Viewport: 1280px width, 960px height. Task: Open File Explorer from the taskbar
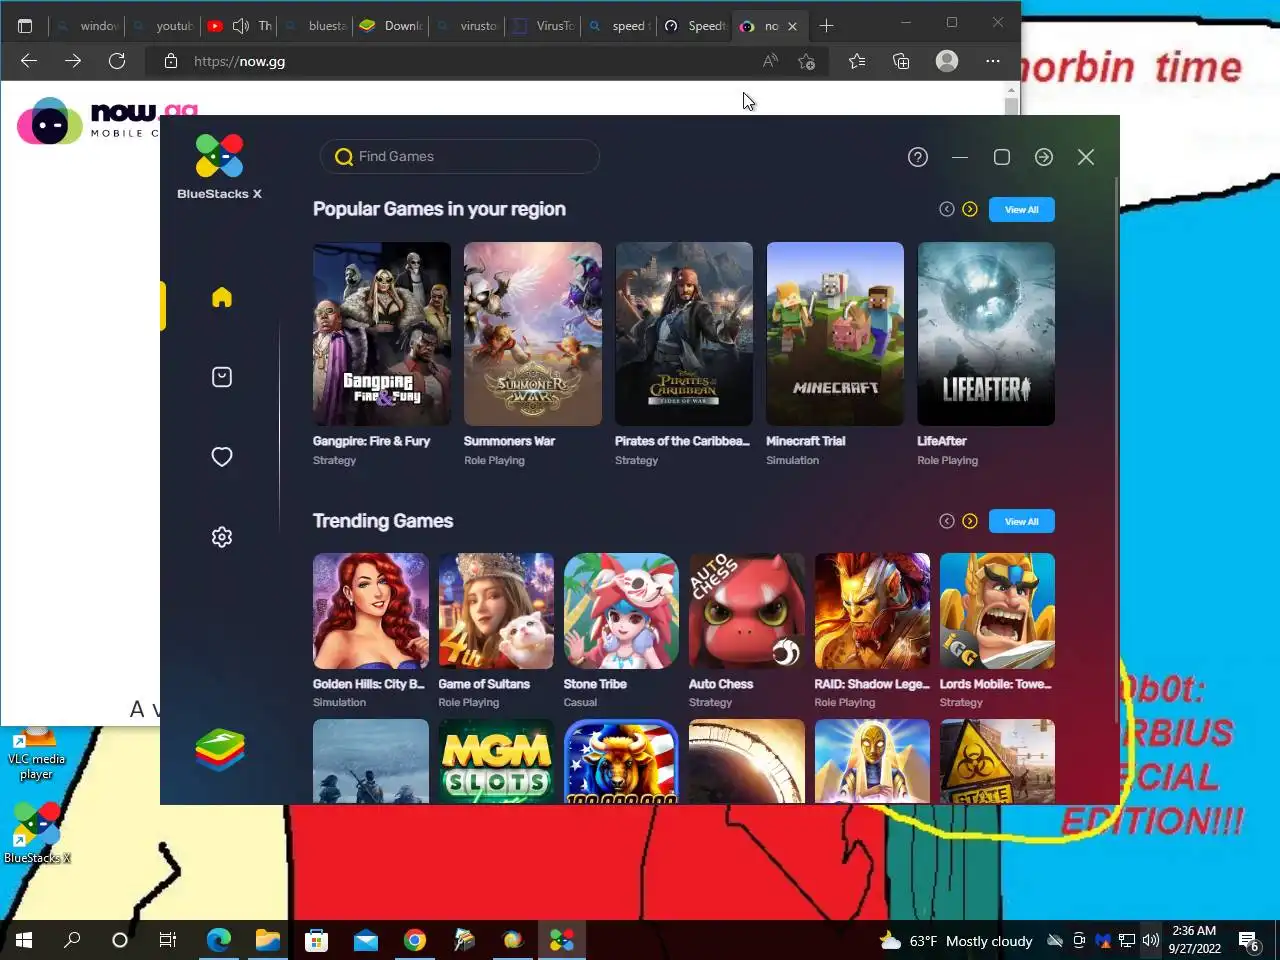pos(268,940)
